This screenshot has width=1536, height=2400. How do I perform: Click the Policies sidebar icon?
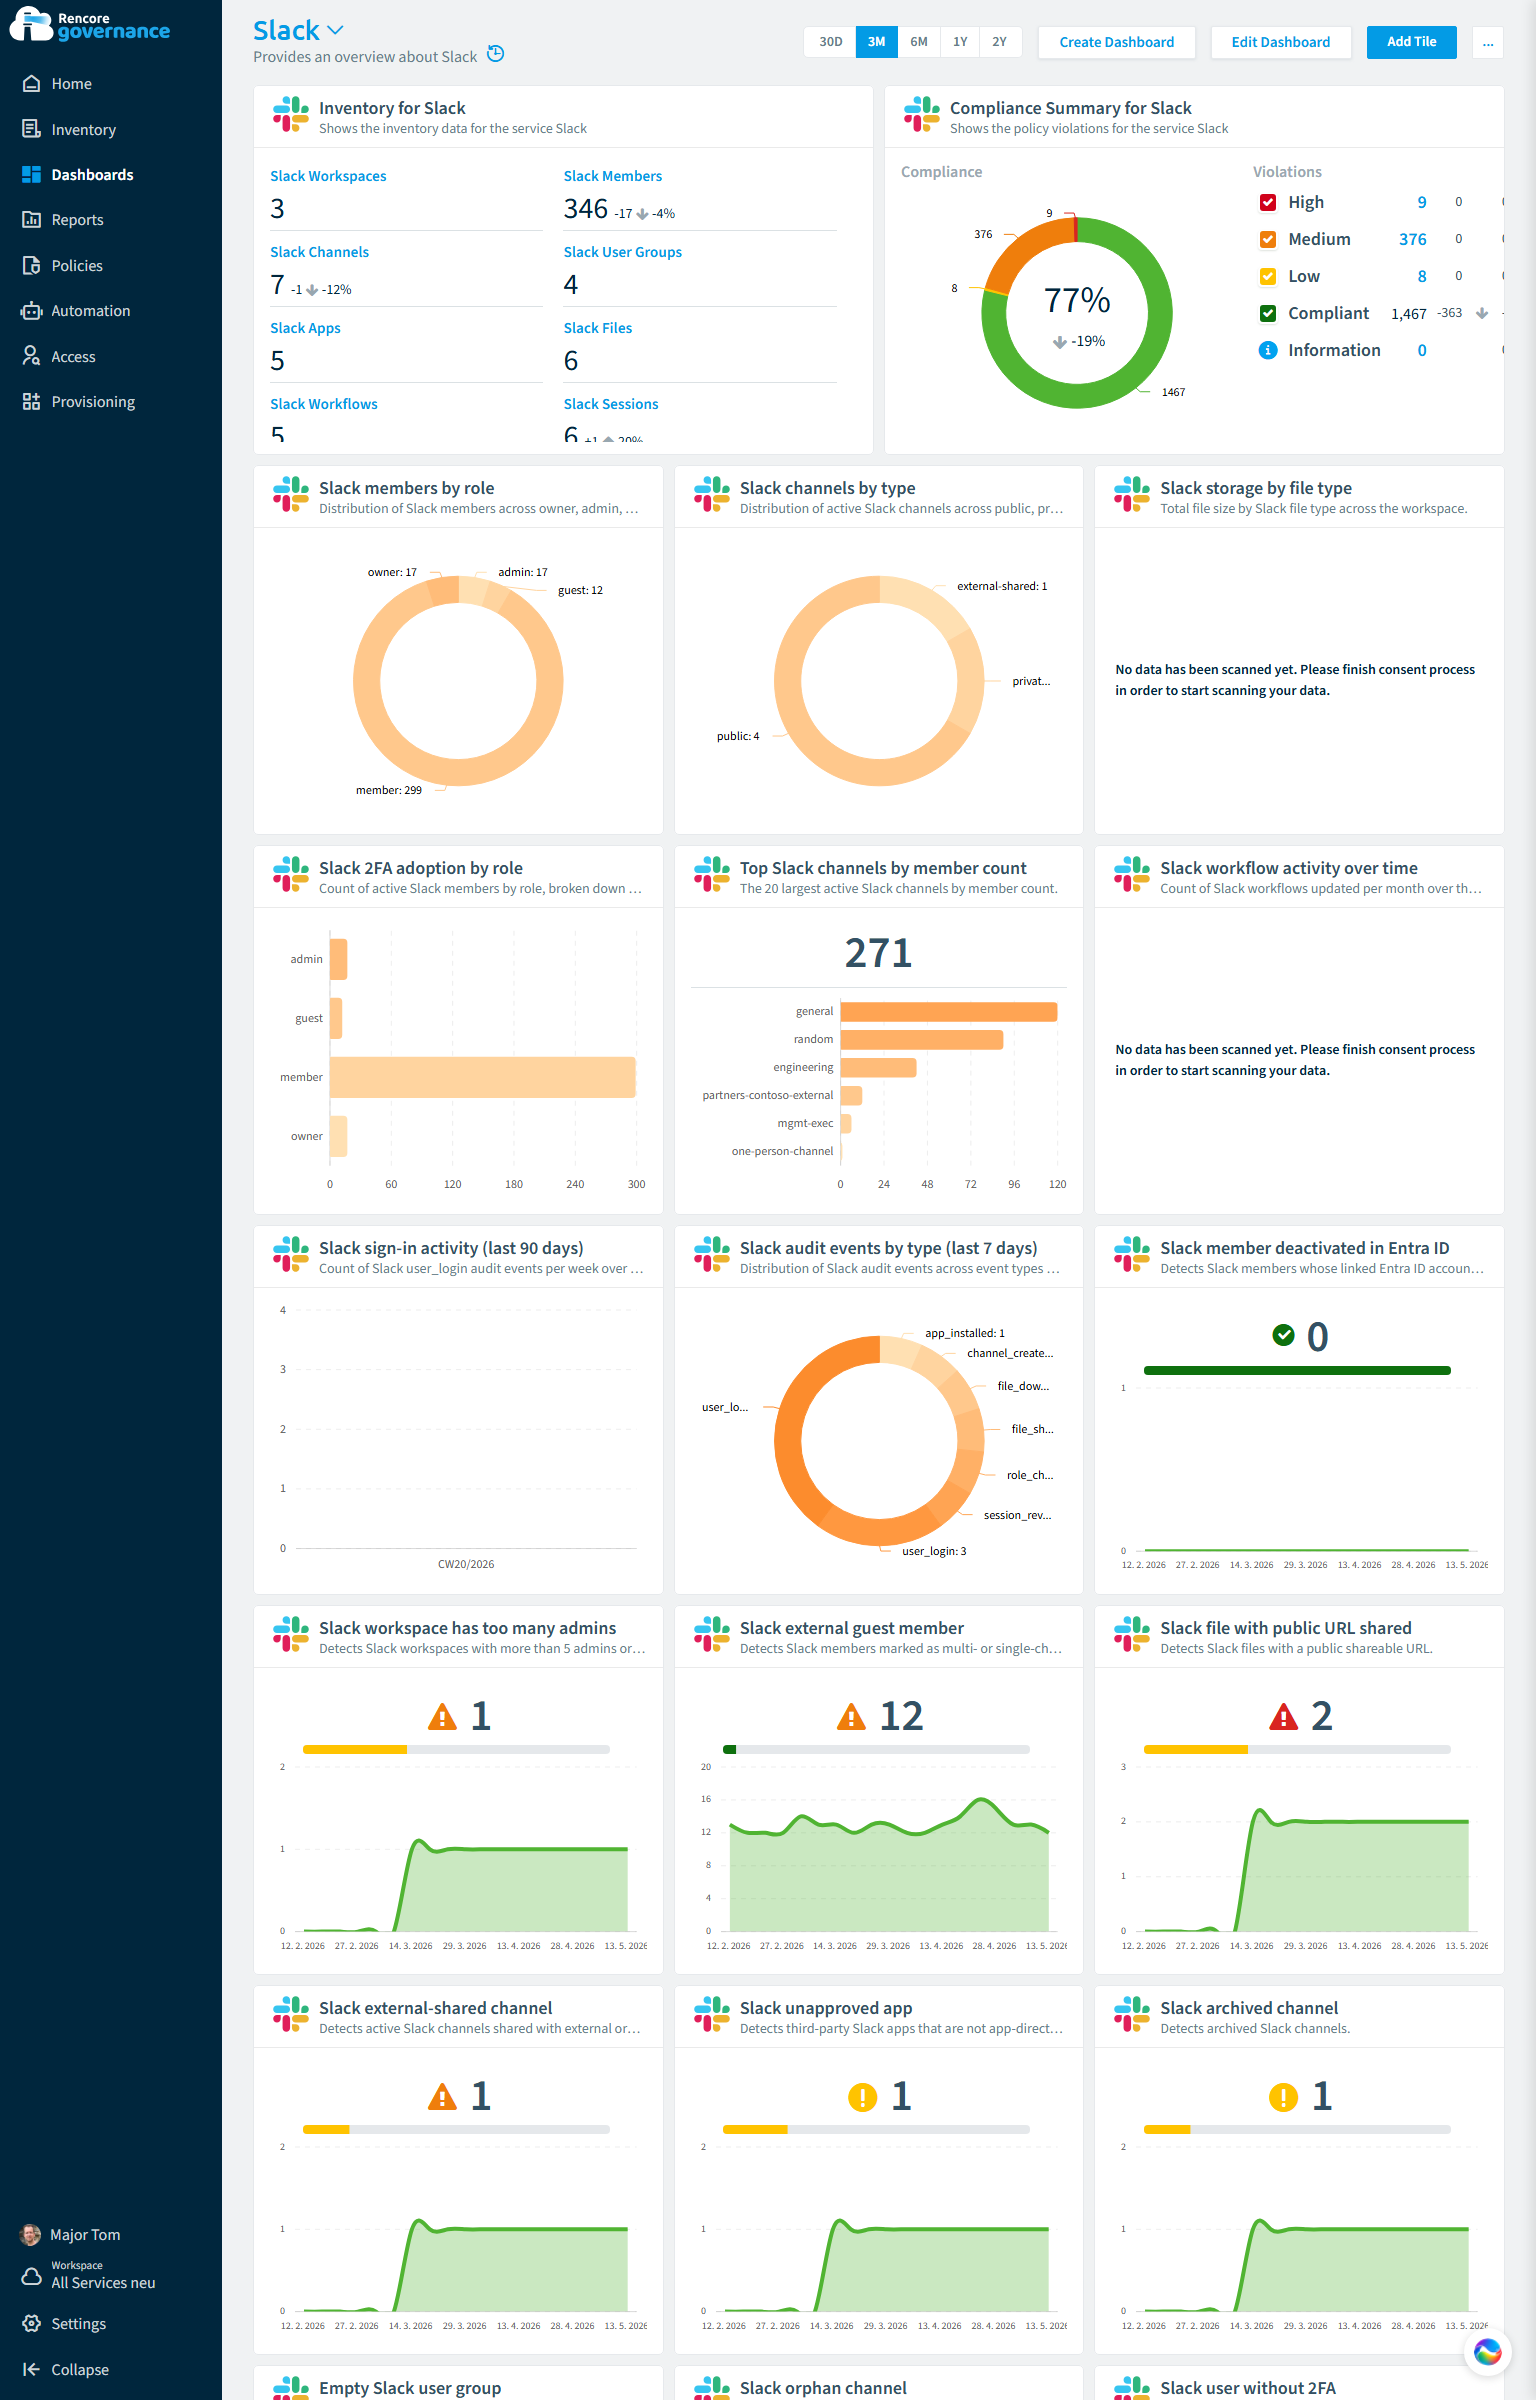(x=31, y=265)
